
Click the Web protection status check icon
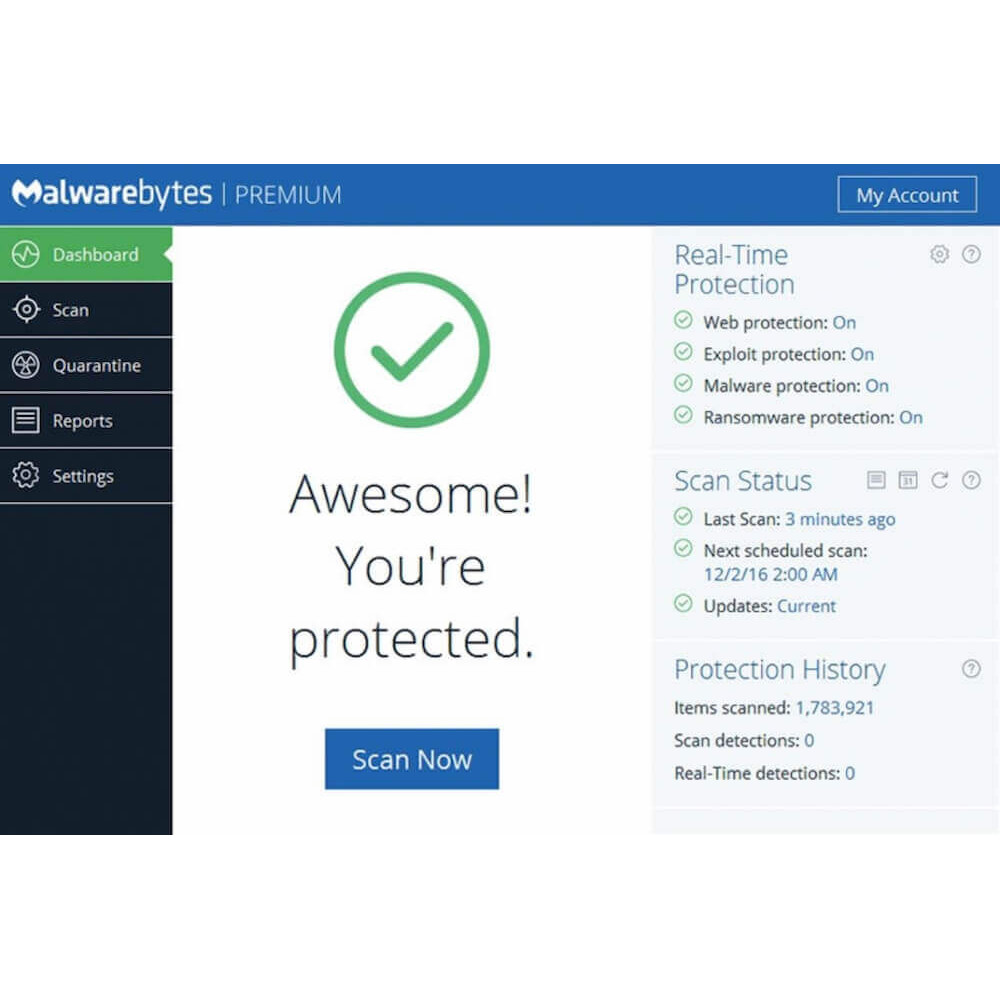(x=683, y=320)
